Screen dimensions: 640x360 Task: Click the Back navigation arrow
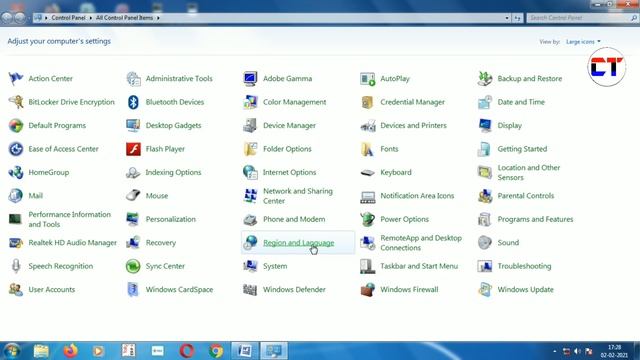pyautogui.click(x=7, y=18)
